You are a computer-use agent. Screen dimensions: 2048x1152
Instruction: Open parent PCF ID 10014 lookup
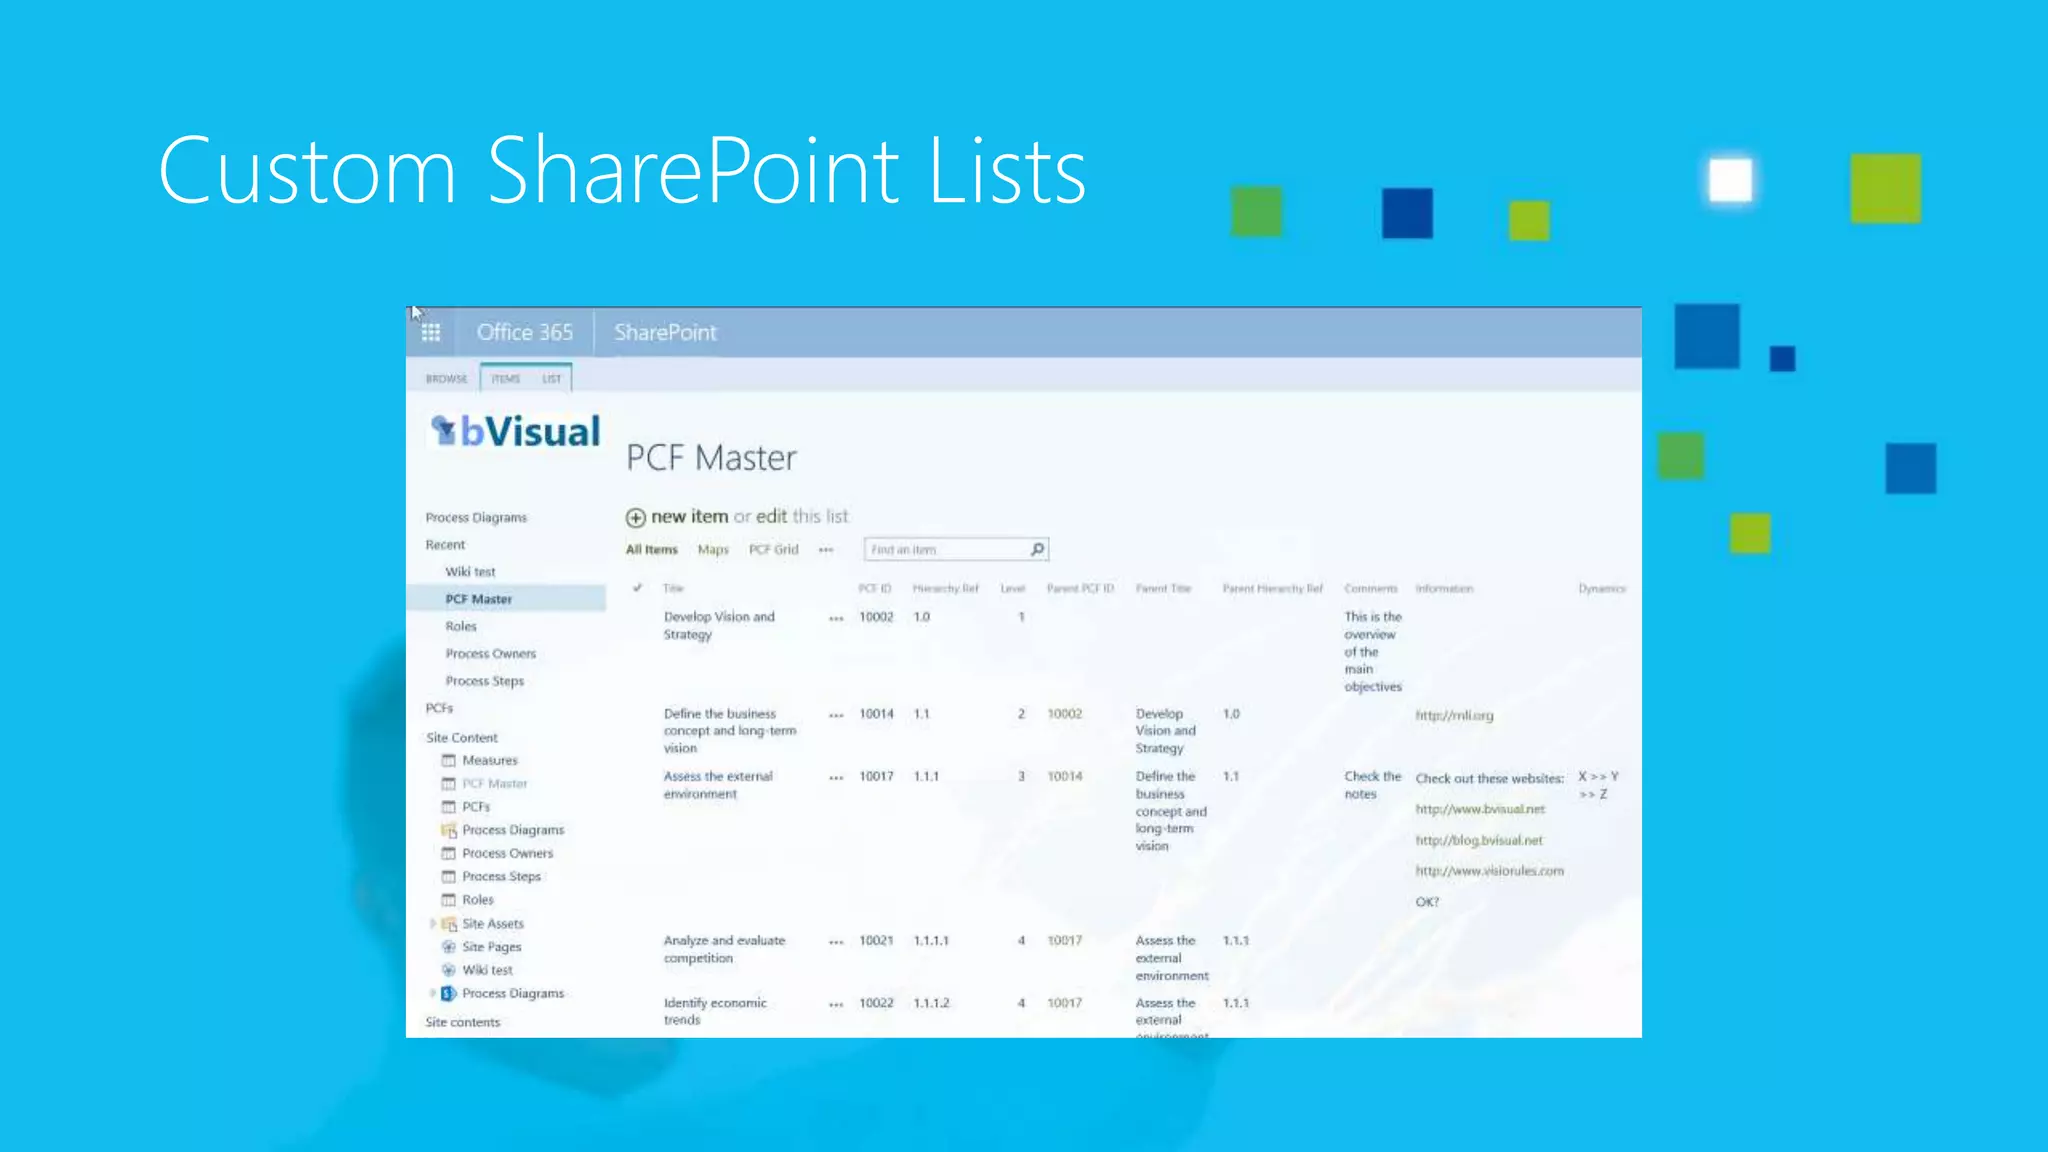tap(1064, 776)
